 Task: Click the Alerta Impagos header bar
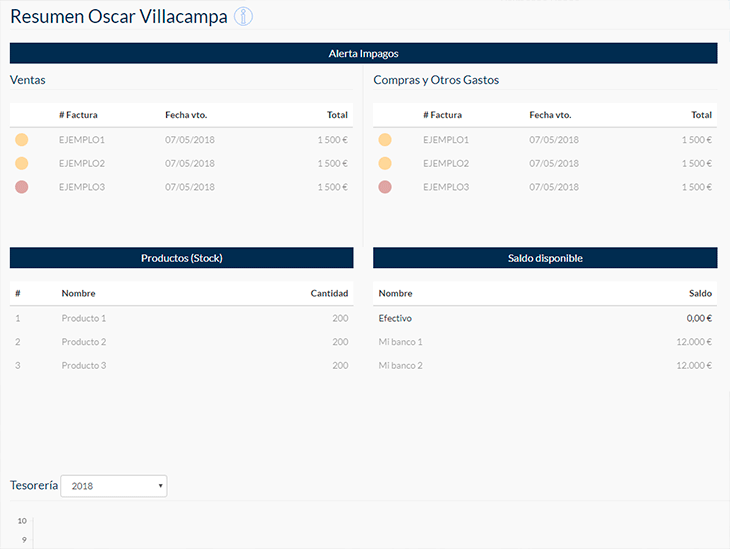click(x=363, y=54)
